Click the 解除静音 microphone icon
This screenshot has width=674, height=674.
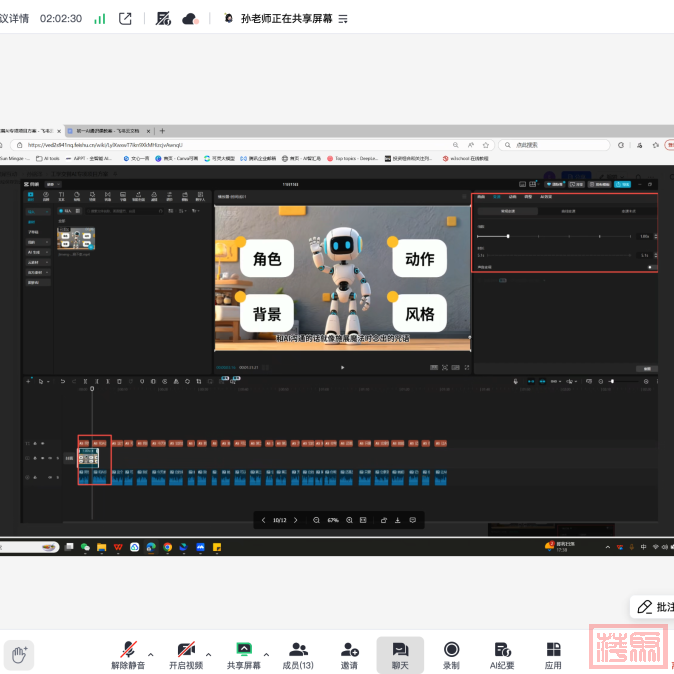pyautogui.click(x=128, y=650)
